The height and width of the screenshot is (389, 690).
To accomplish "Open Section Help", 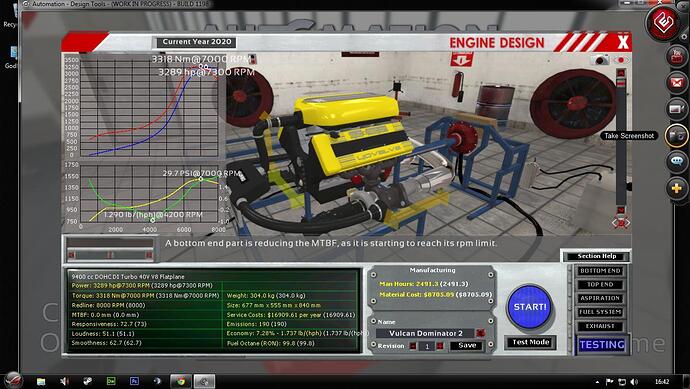I will tap(596, 256).
